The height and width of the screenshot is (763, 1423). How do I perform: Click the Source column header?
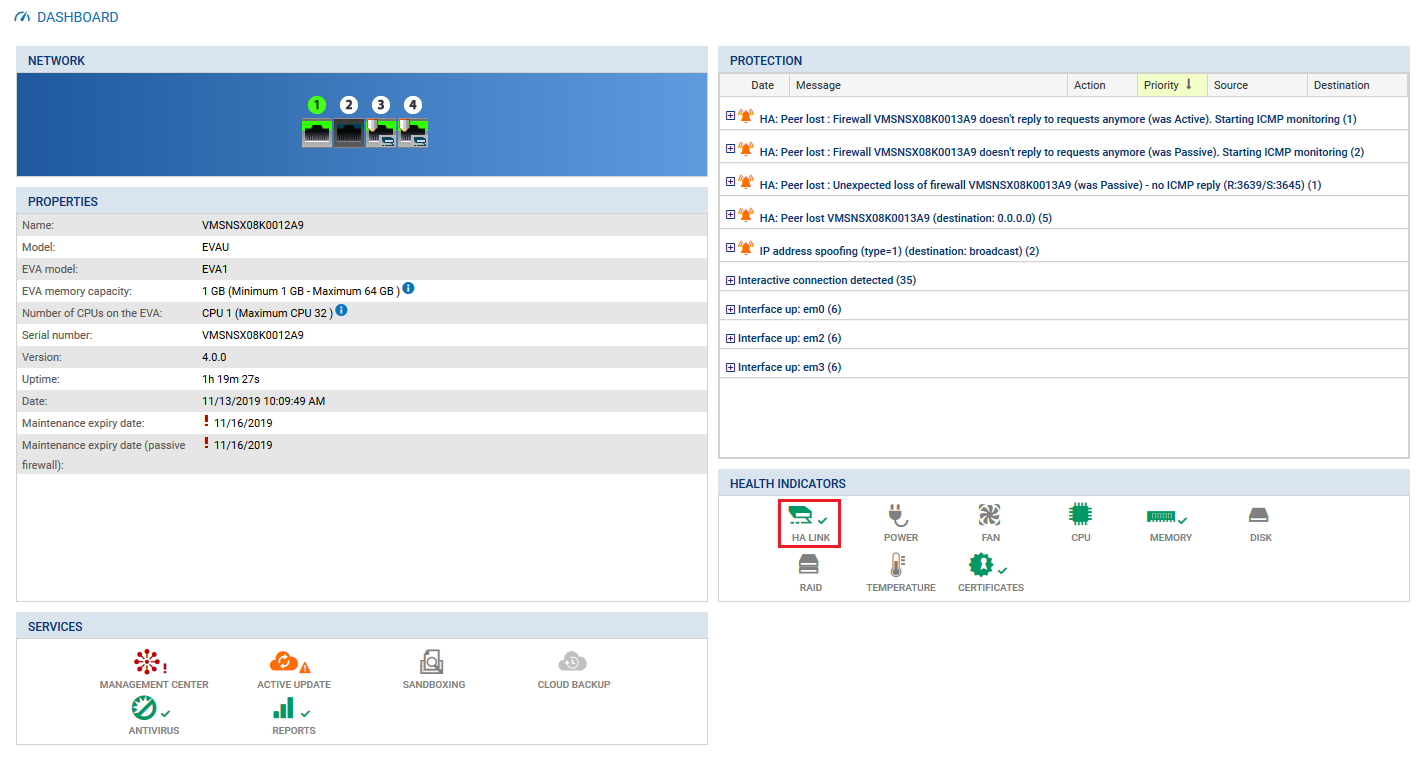[1231, 85]
